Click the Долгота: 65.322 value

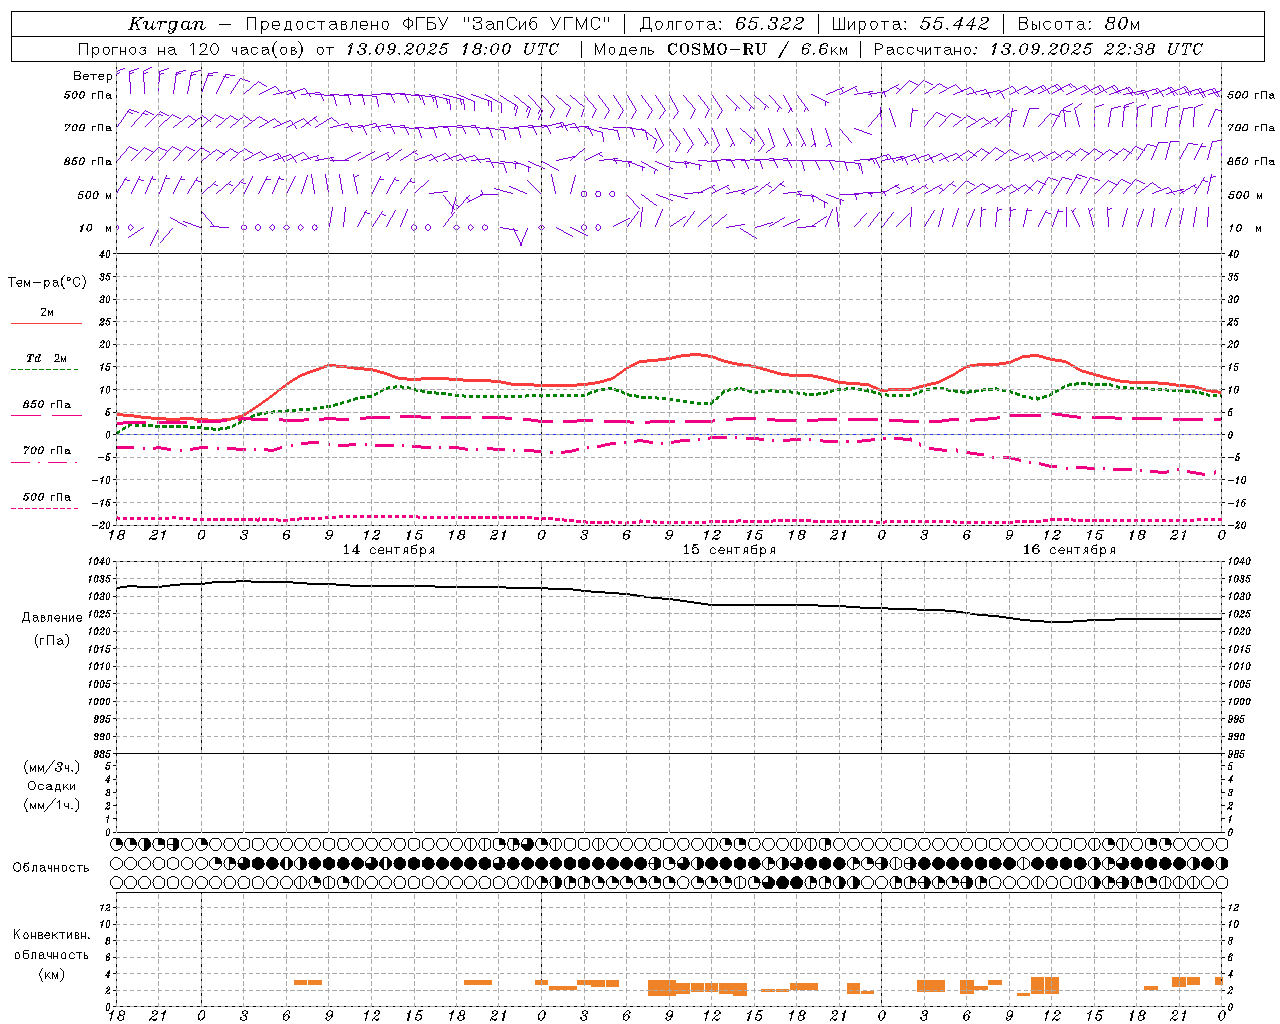[x=722, y=24]
